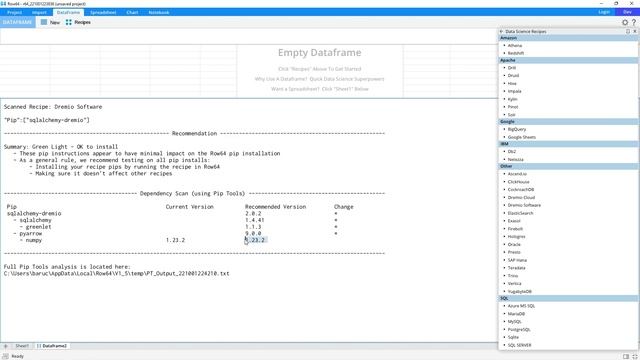Click the Dev button
Screen dimensions: 640x360
(627, 12)
